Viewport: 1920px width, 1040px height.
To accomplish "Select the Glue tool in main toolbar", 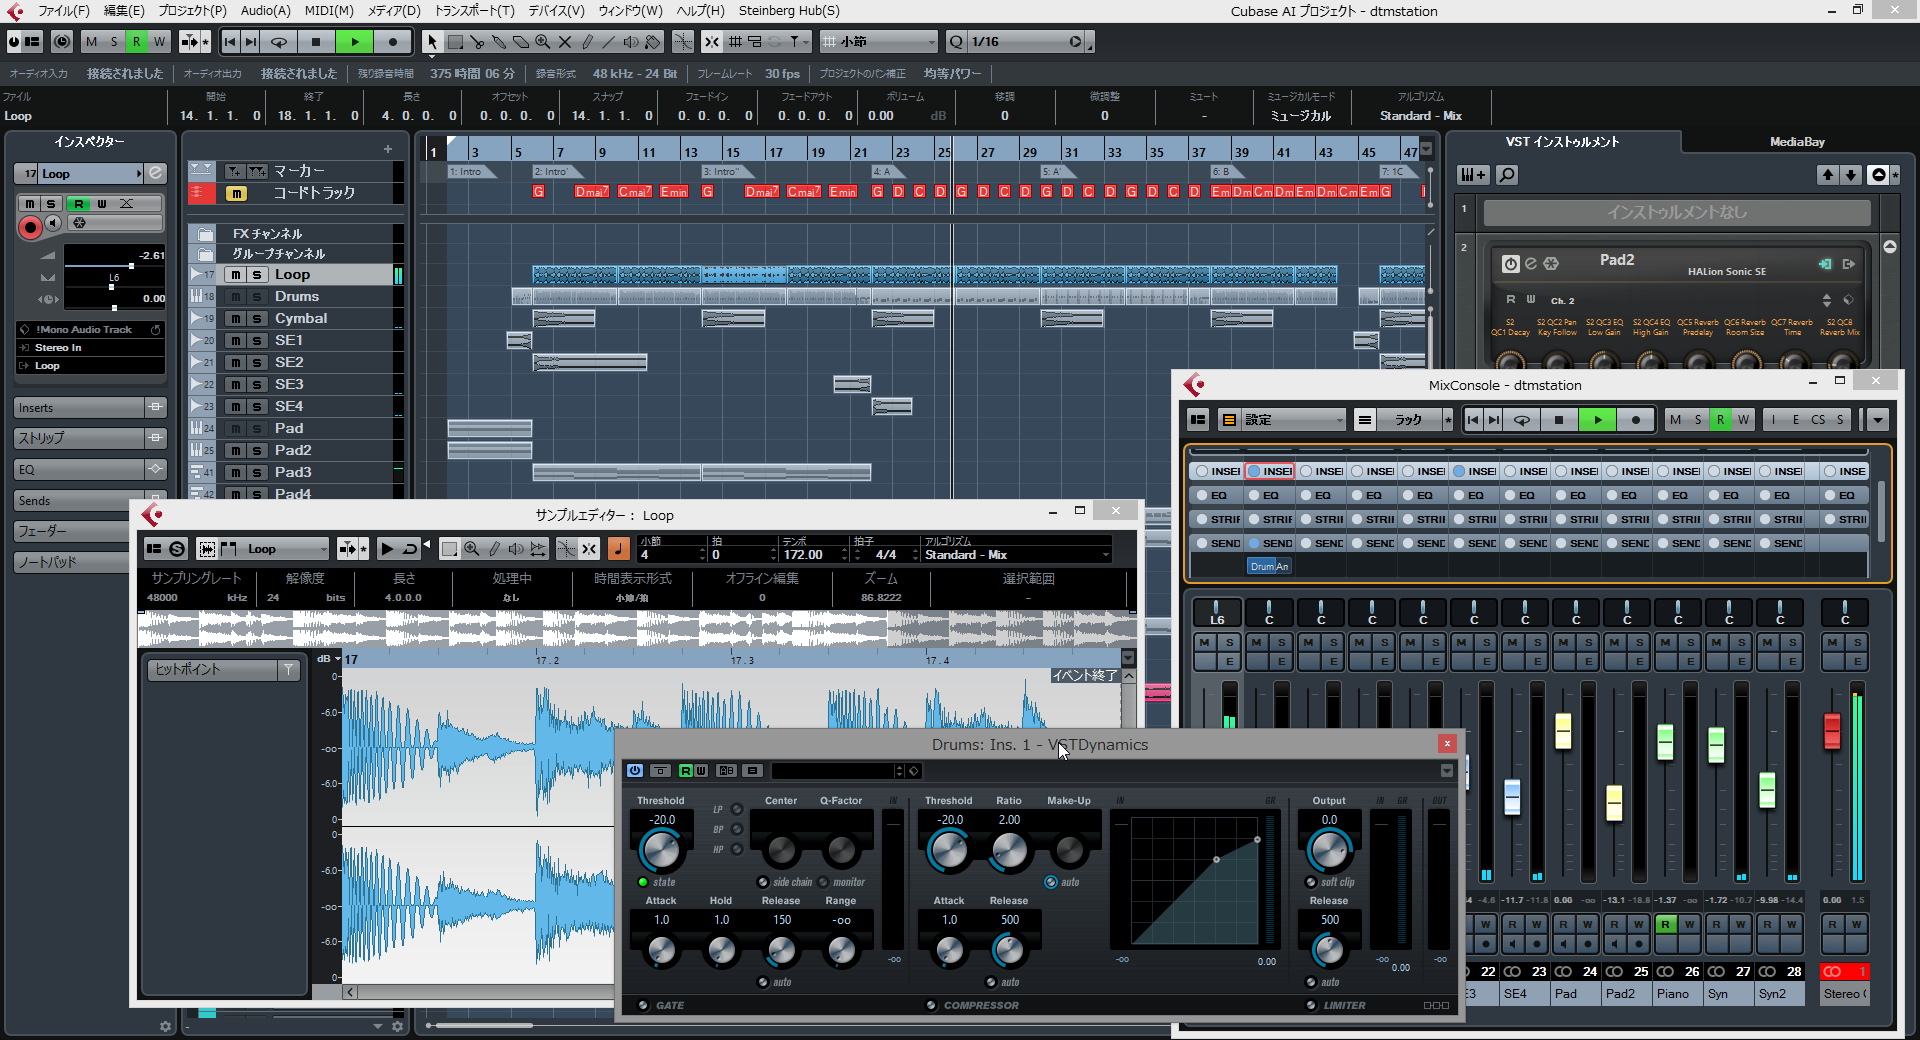I will coord(499,42).
